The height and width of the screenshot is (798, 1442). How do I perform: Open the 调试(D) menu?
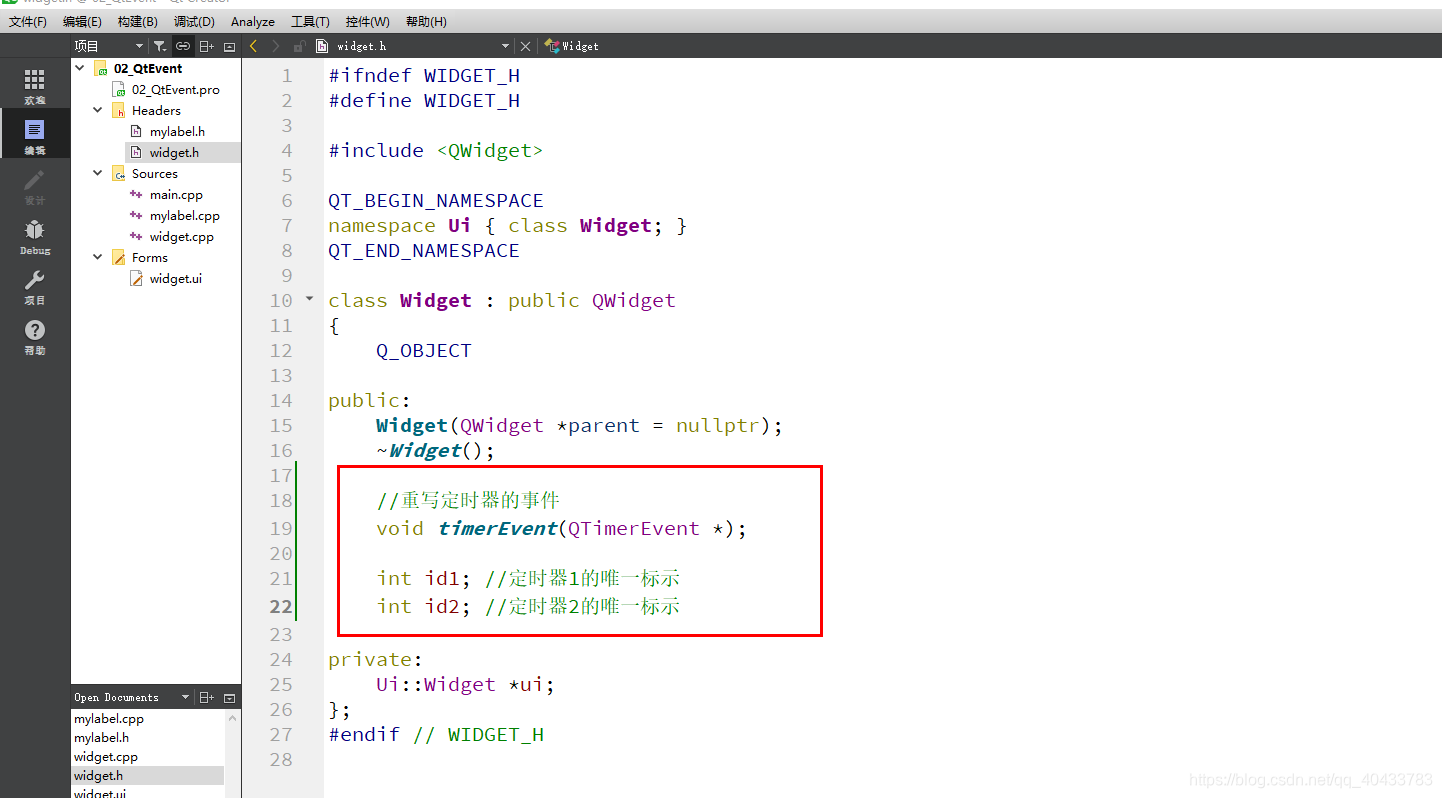[194, 21]
